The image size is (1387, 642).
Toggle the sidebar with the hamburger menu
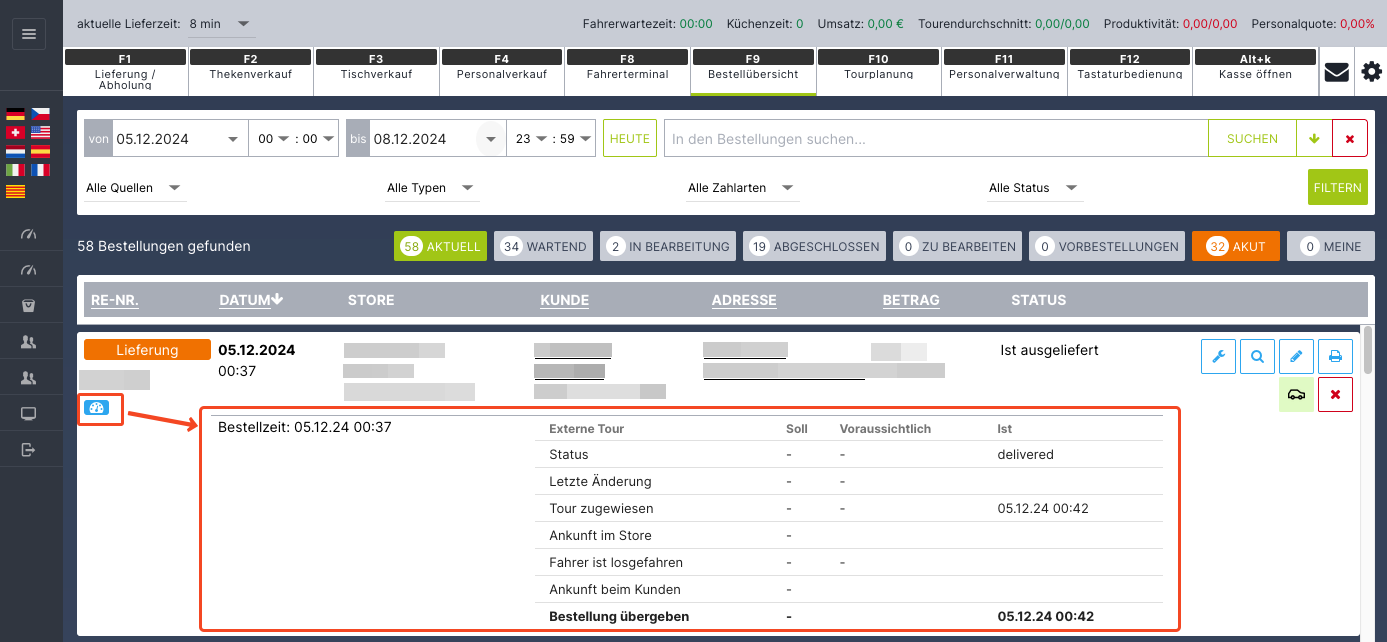point(28,34)
